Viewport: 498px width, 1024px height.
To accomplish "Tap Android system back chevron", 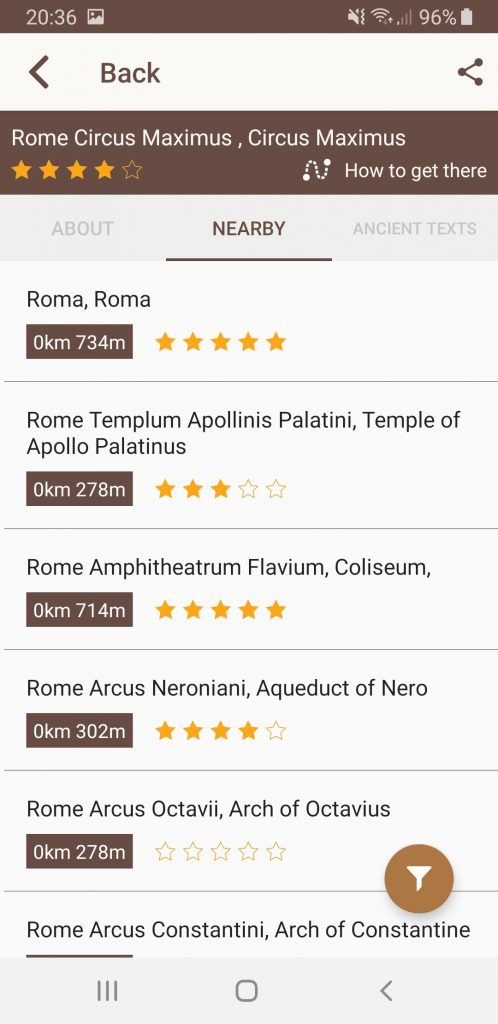I will click(x=386, y=991).
